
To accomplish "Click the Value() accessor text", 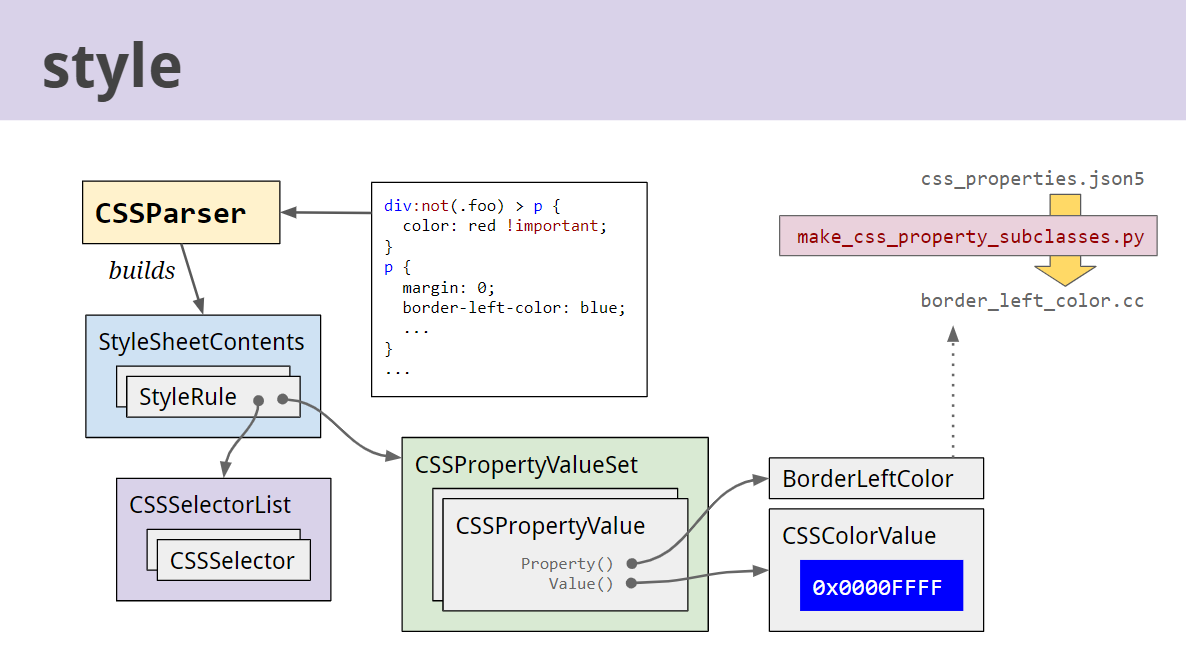I will (x=581, y=584).
